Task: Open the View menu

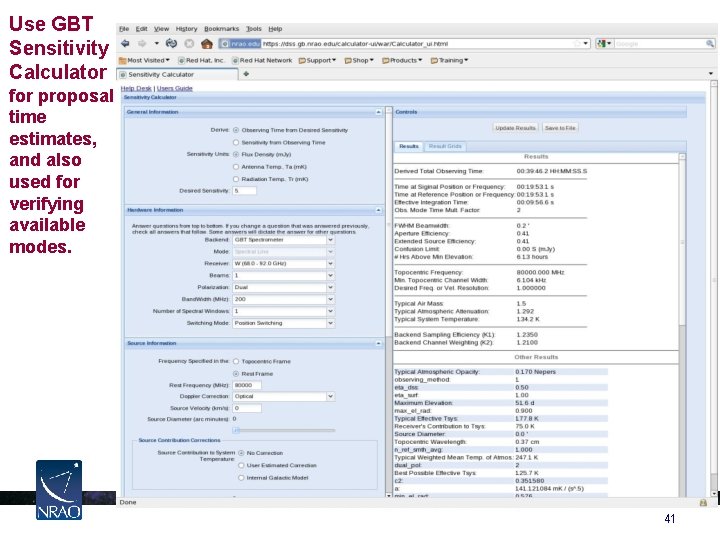Action: (161, 28)
